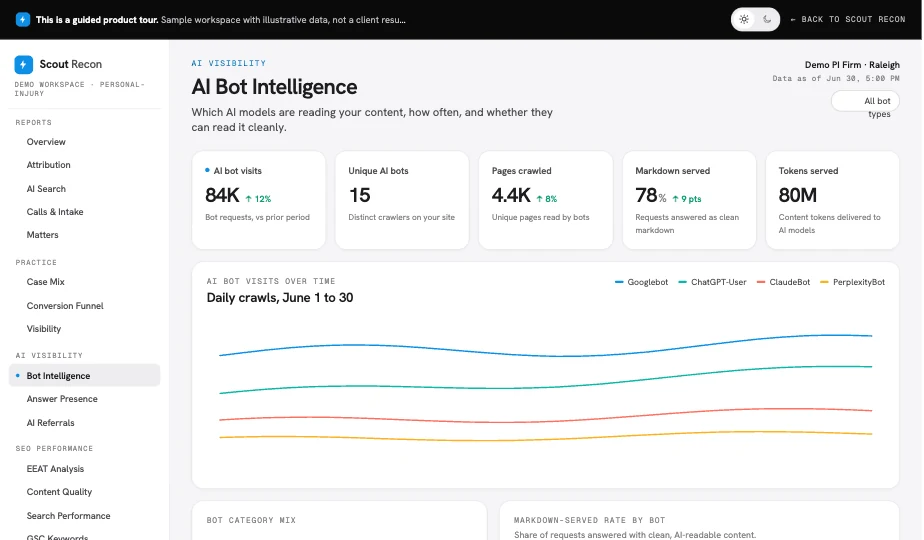Open the Conversion Funnel page

click(65, 306)
